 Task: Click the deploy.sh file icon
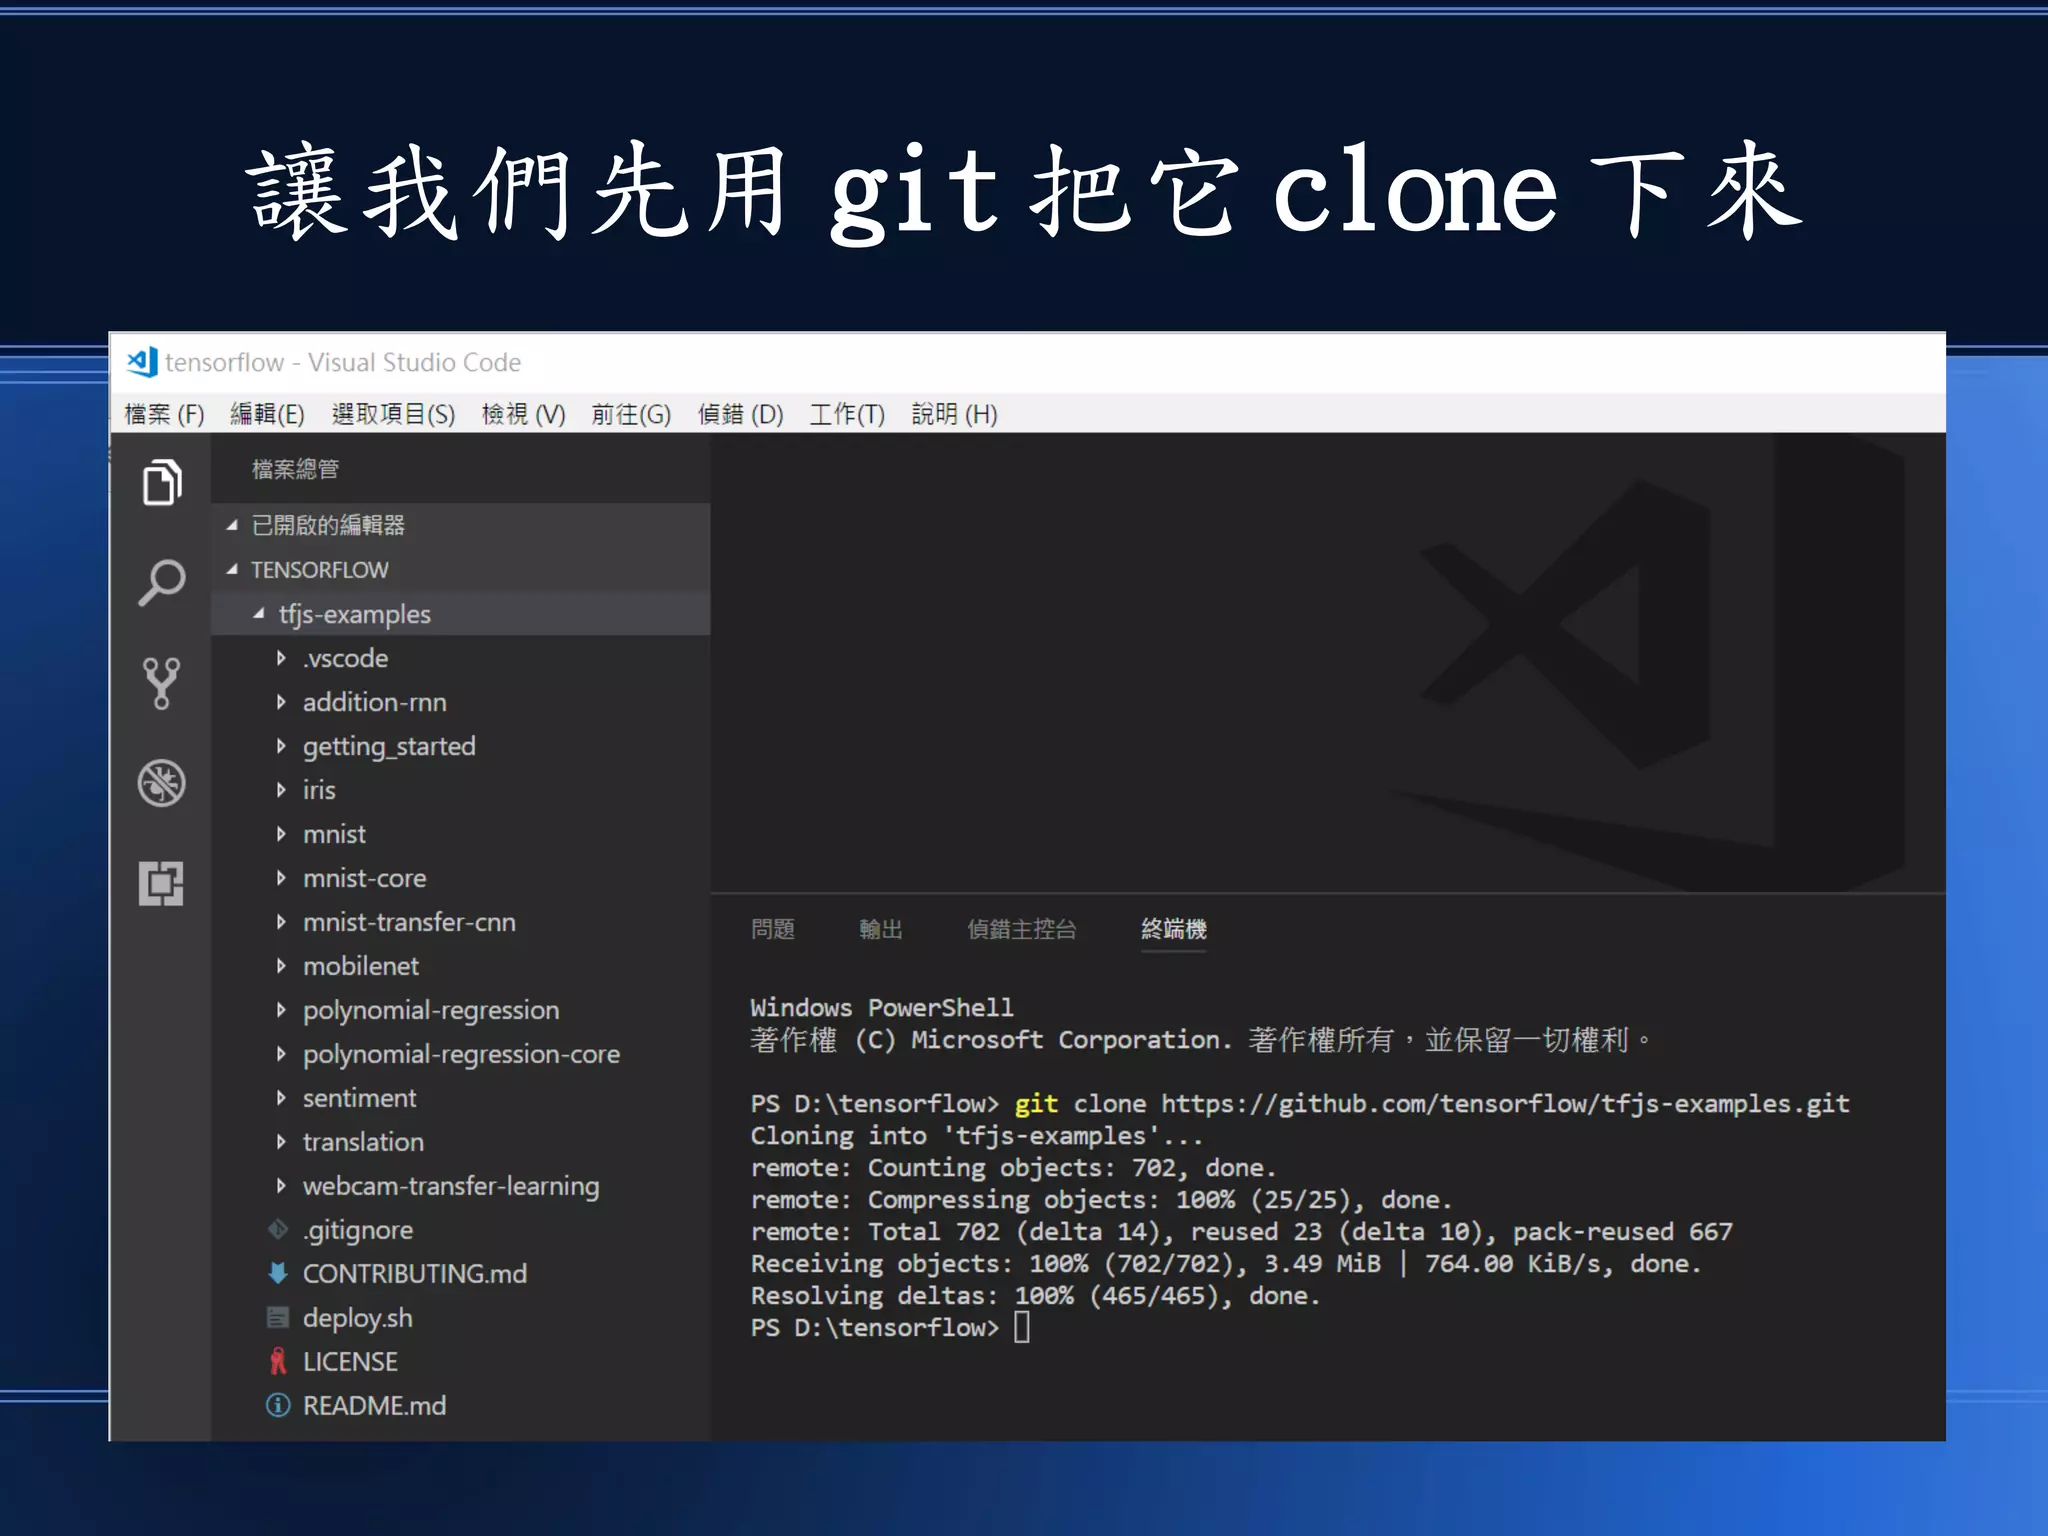[278, 1317]
